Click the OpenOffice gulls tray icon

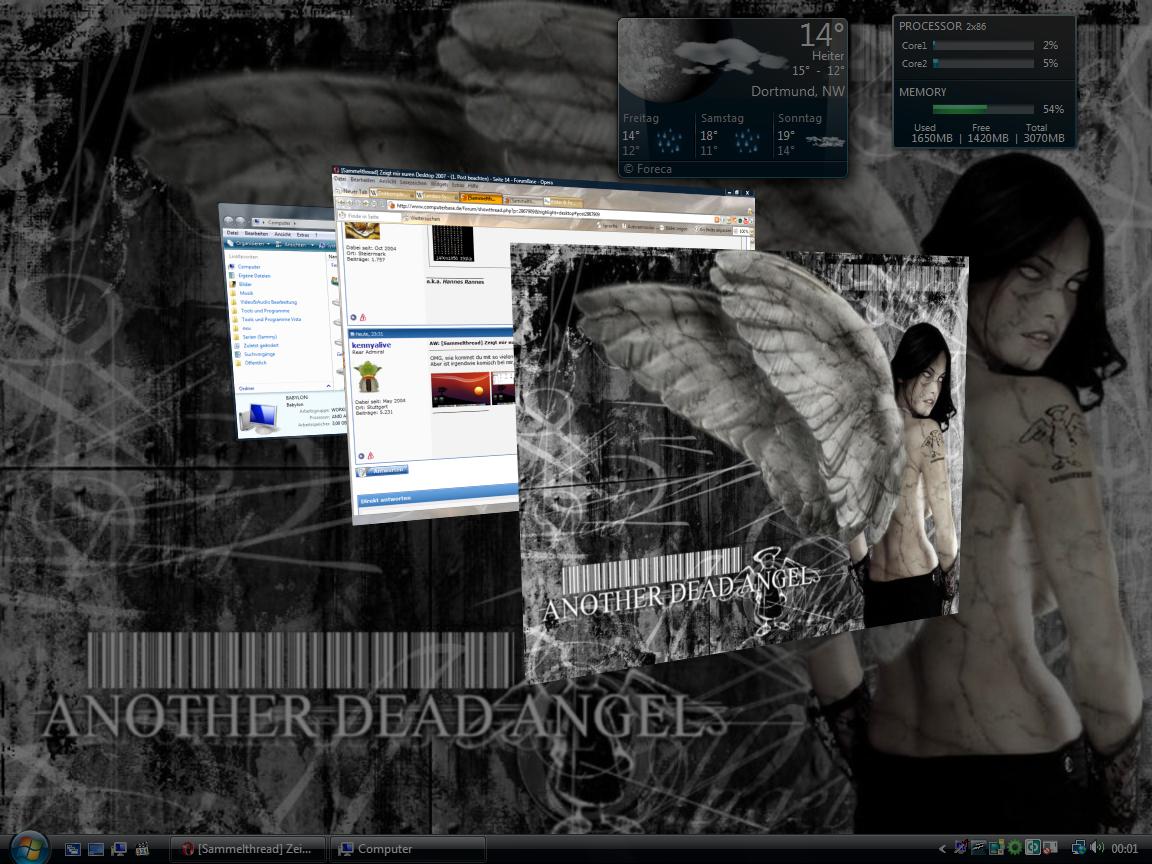pyautogui.click(x=979, y=848)
